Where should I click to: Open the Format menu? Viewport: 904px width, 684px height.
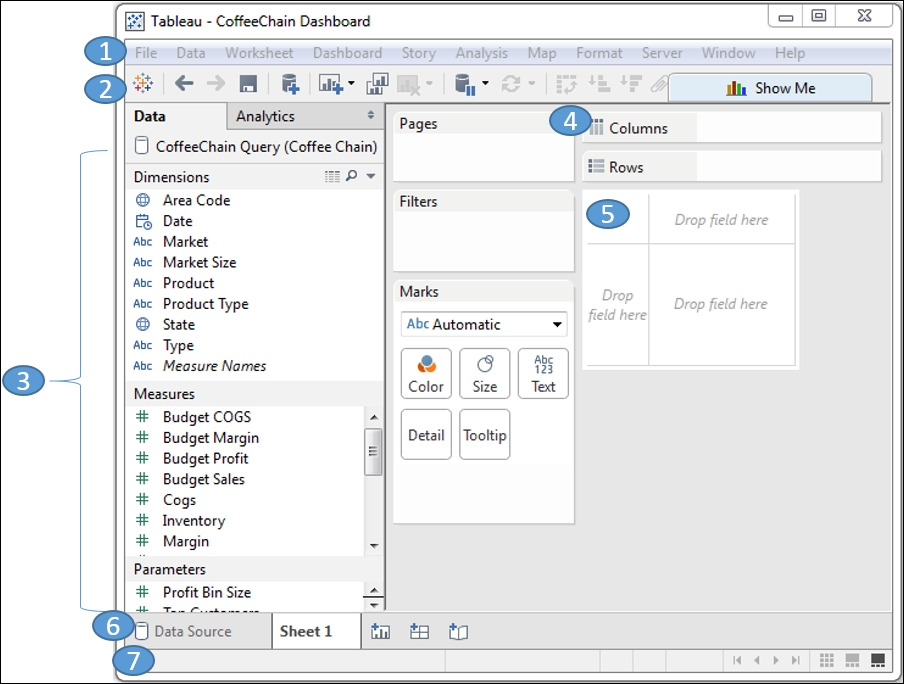(x=599, y=53)
